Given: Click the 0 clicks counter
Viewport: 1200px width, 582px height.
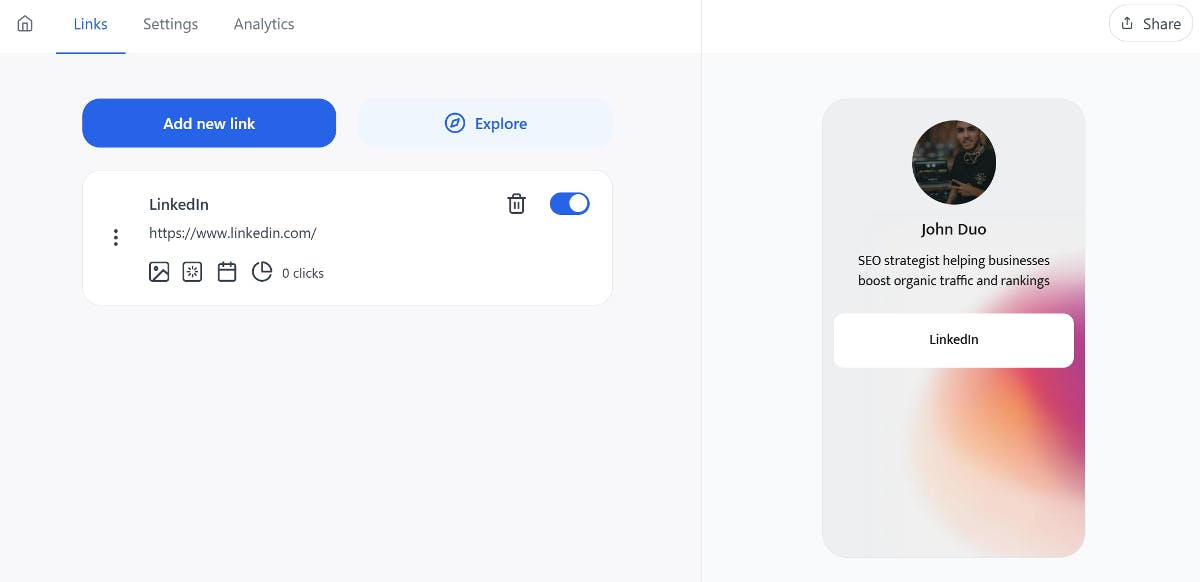Looking at the screenshot, I should coord(303,273).
